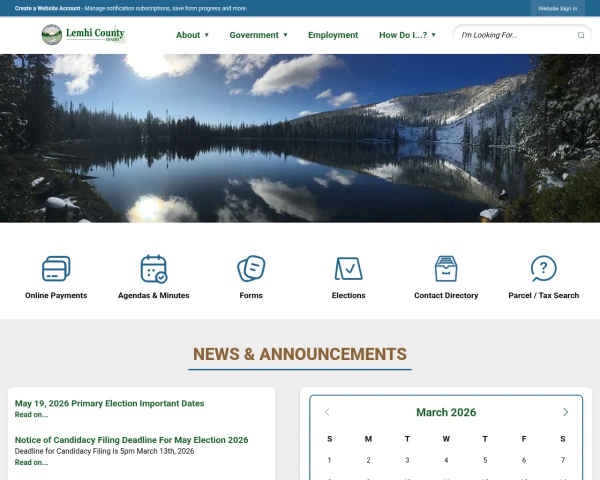This screenshot has width=600, height=480.
Task: Click the Lemhi County logo
Action: (x=83, y=34)
